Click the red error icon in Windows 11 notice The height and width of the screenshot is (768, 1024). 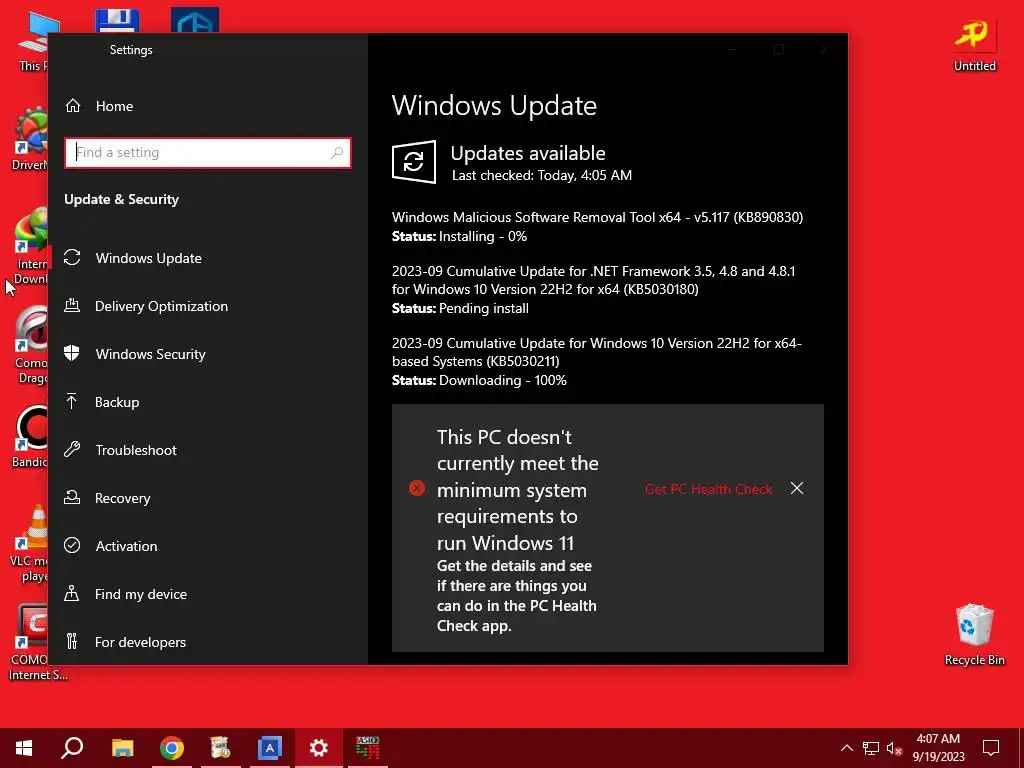[417, 488]
